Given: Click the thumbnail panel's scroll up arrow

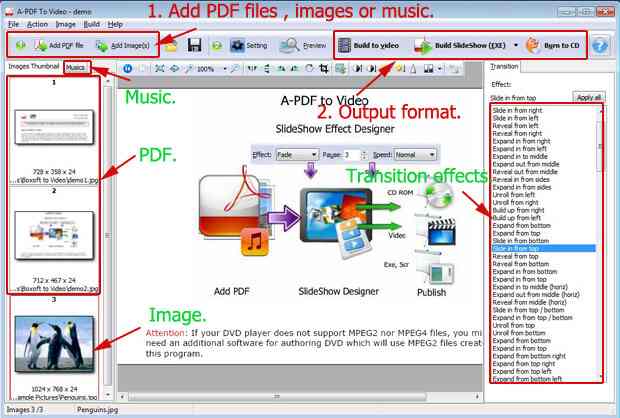Looking at the screenshot, I should (x=108, y=81).
